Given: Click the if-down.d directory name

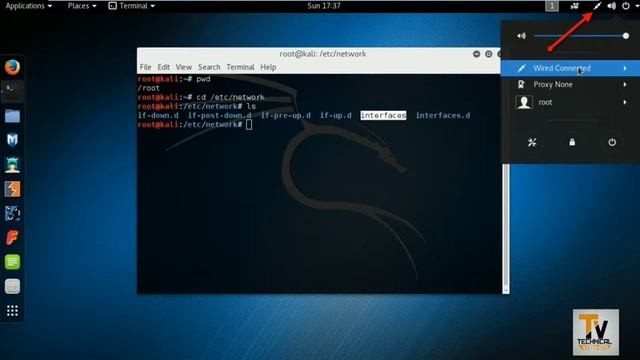Looking at the screenshot, I should click(x=158, y=116).
